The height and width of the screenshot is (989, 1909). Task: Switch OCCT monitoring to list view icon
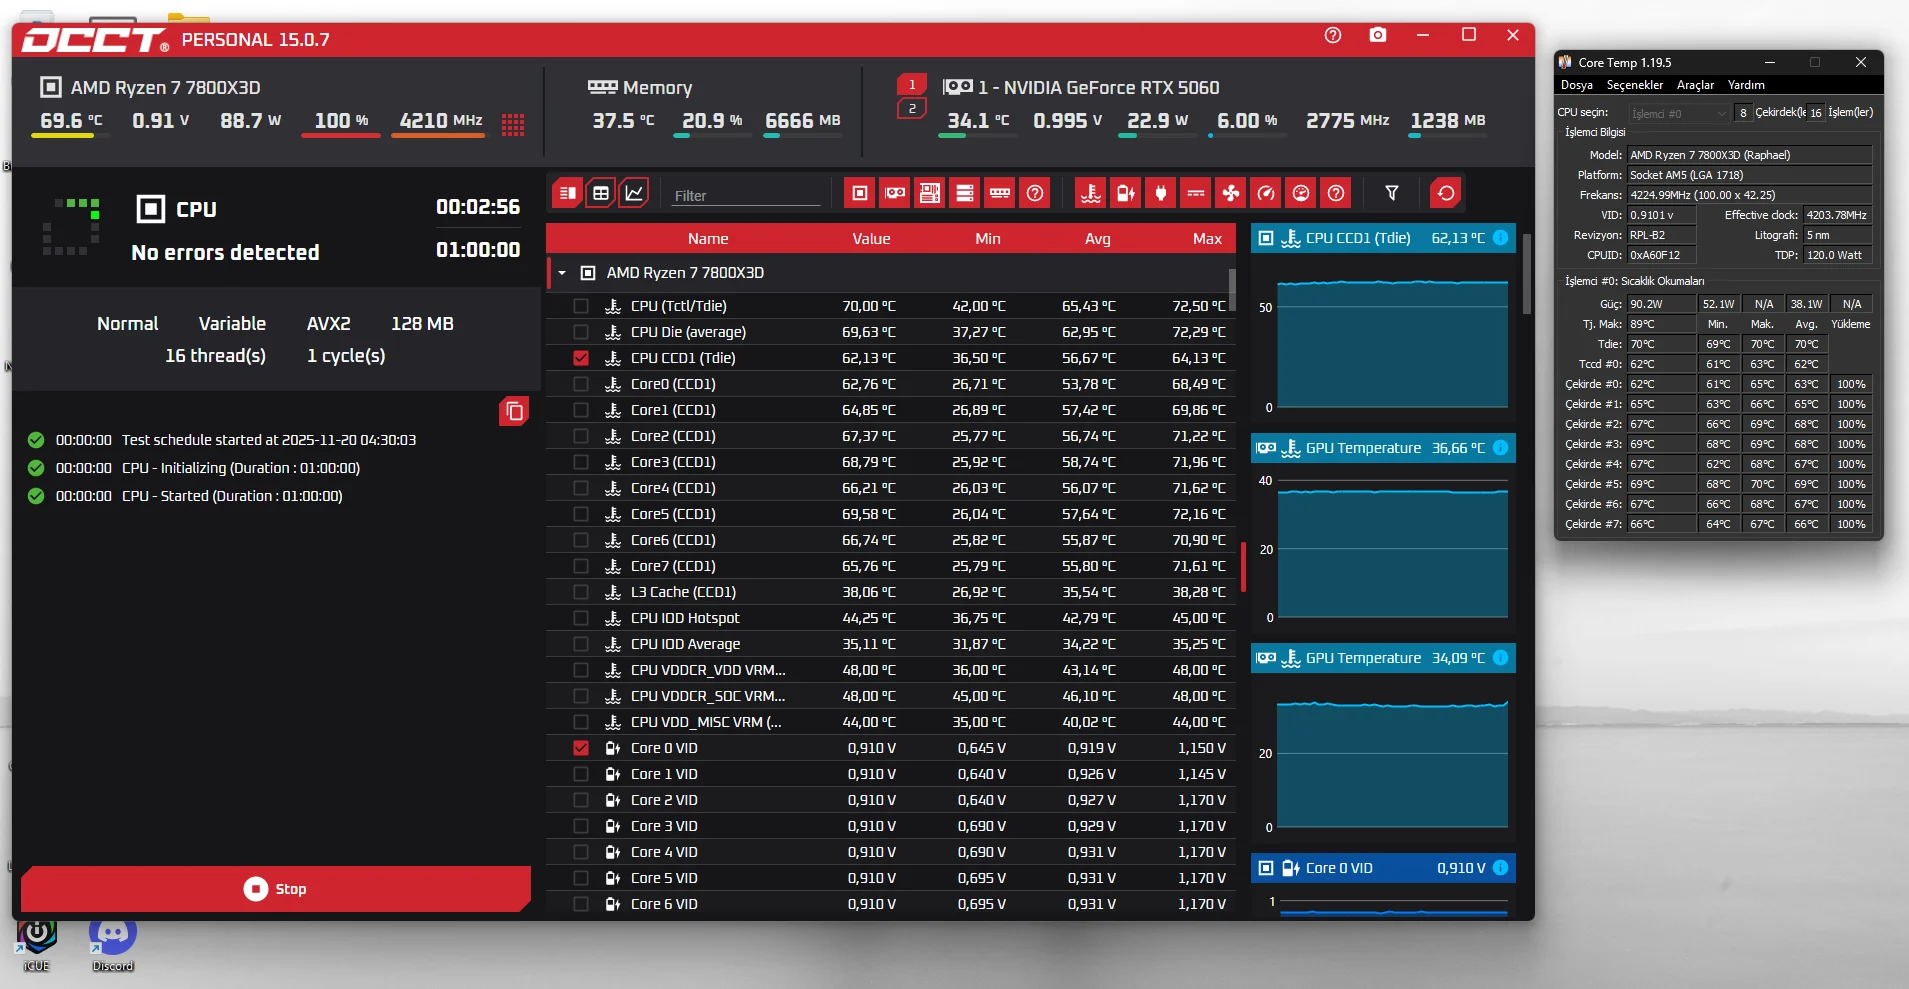pyautogui.click(x=568, y=193)
